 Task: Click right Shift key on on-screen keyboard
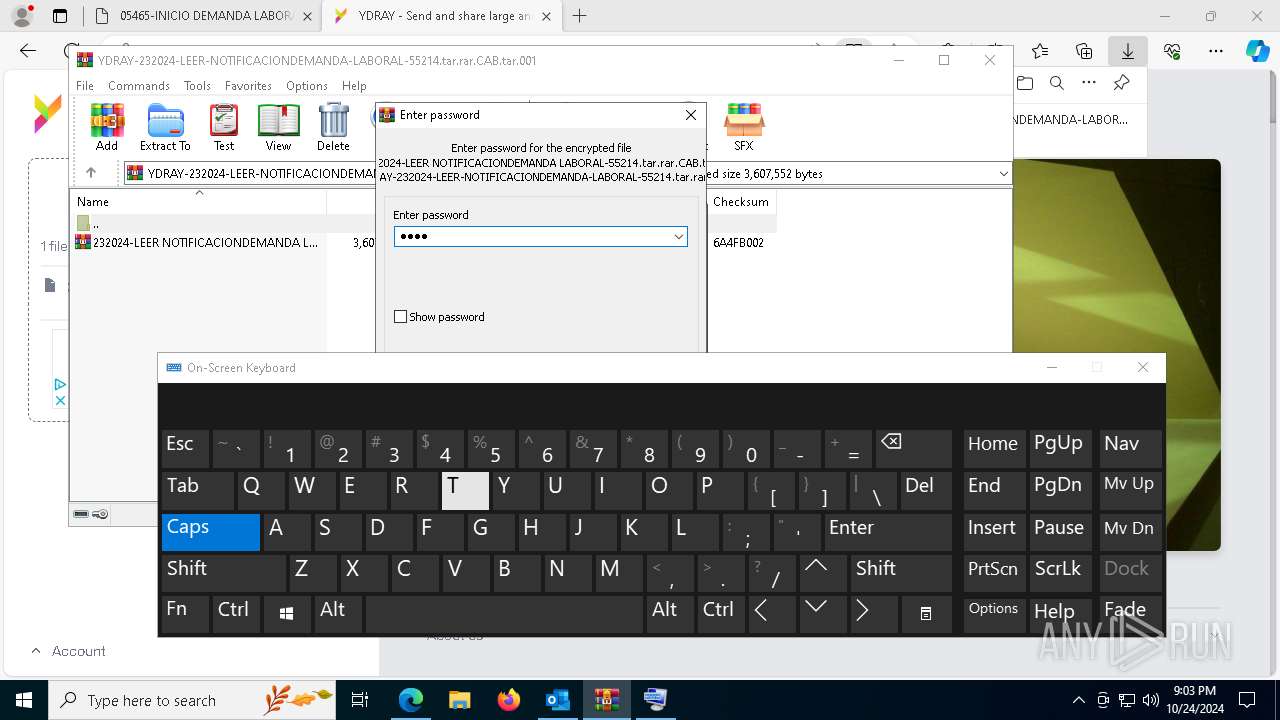click(x=901, y=573)
